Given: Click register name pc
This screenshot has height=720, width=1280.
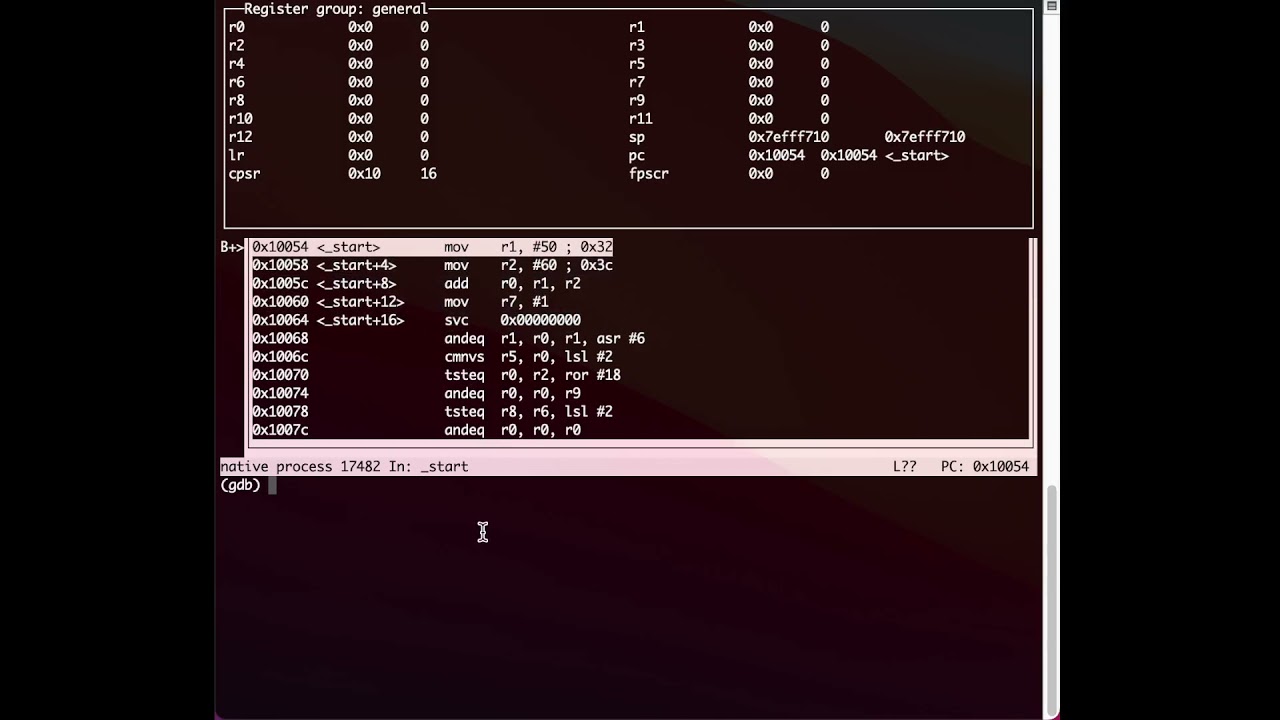Looking at the screenshot, I should pyautogui.click(x=637, y=156).
